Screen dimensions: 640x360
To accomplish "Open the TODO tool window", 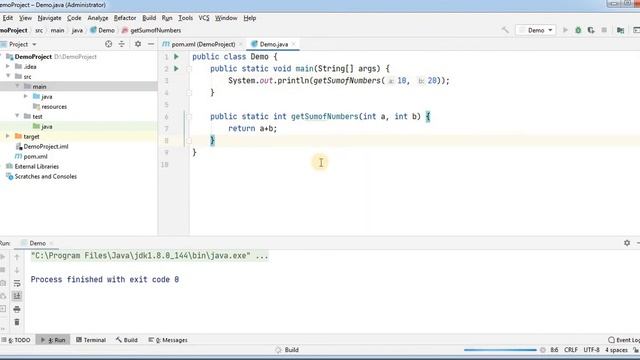I will pos(16,340).
